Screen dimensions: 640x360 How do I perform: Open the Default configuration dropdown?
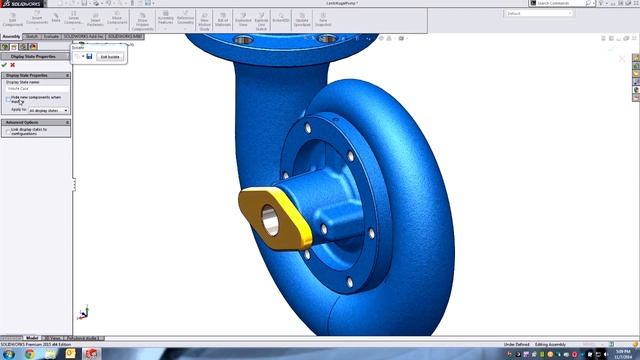[x=539, y=13]
